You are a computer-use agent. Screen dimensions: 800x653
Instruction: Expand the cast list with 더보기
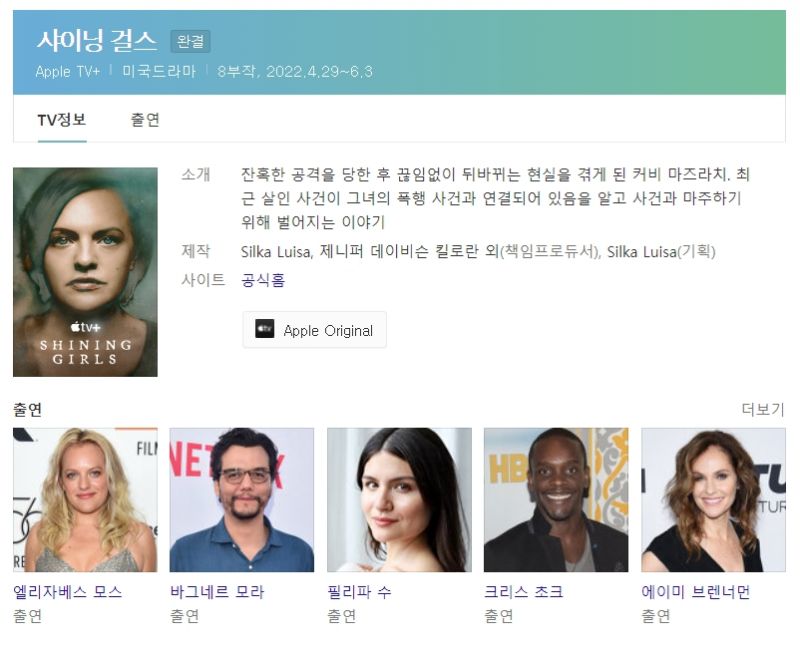click(762, 409)
